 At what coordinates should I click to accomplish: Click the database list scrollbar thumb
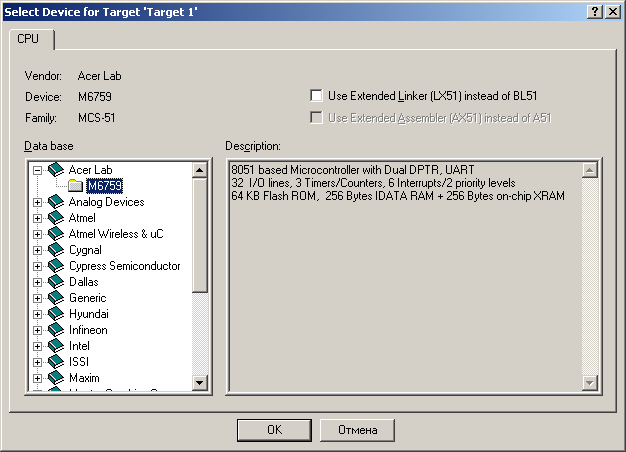click(x=200, y=236)
